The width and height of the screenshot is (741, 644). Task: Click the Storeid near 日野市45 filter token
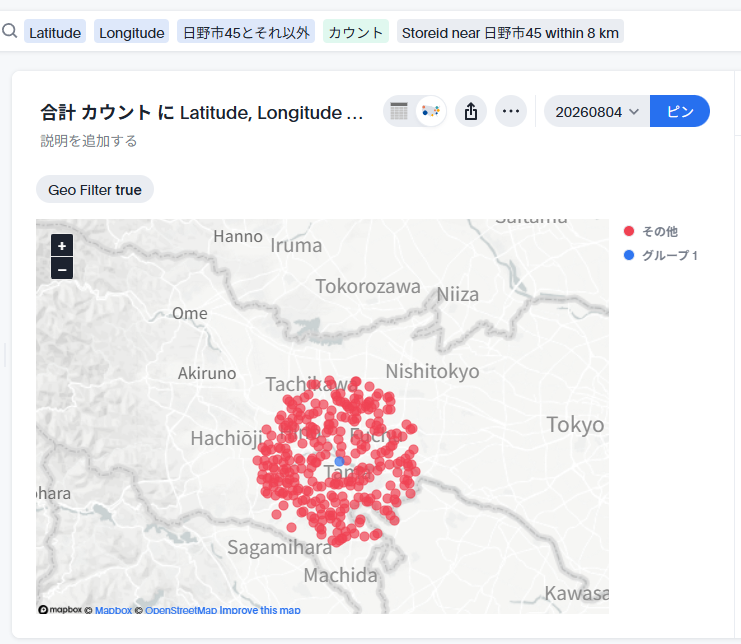click(510, 33)
